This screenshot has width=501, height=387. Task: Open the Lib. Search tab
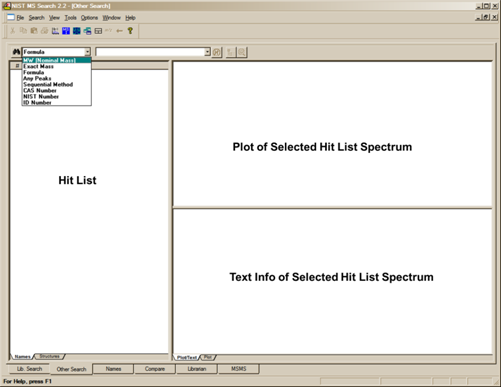point(29,369)
